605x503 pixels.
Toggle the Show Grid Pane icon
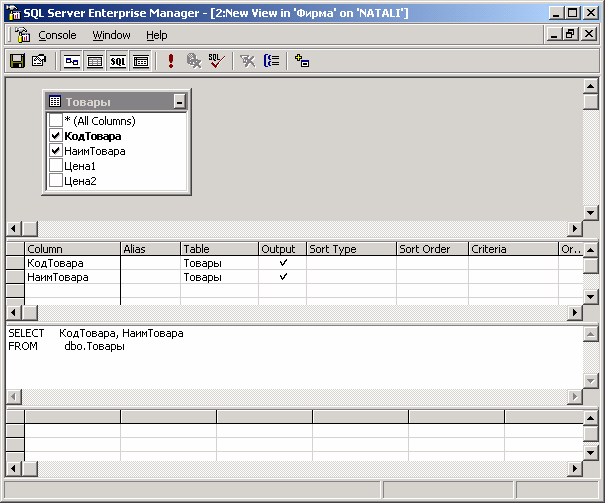95,61
